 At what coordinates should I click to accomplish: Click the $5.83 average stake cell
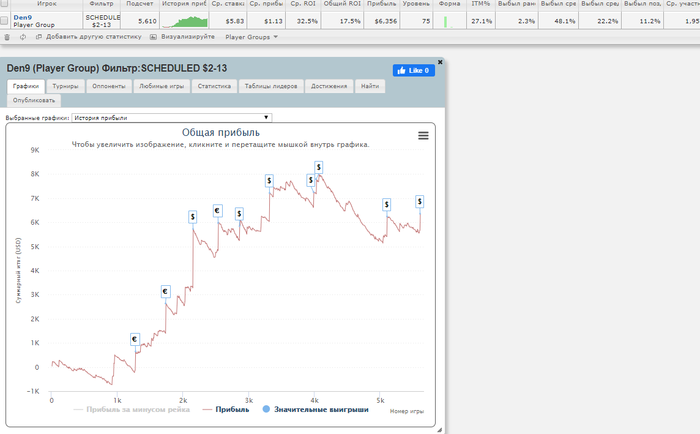[228, 21]
